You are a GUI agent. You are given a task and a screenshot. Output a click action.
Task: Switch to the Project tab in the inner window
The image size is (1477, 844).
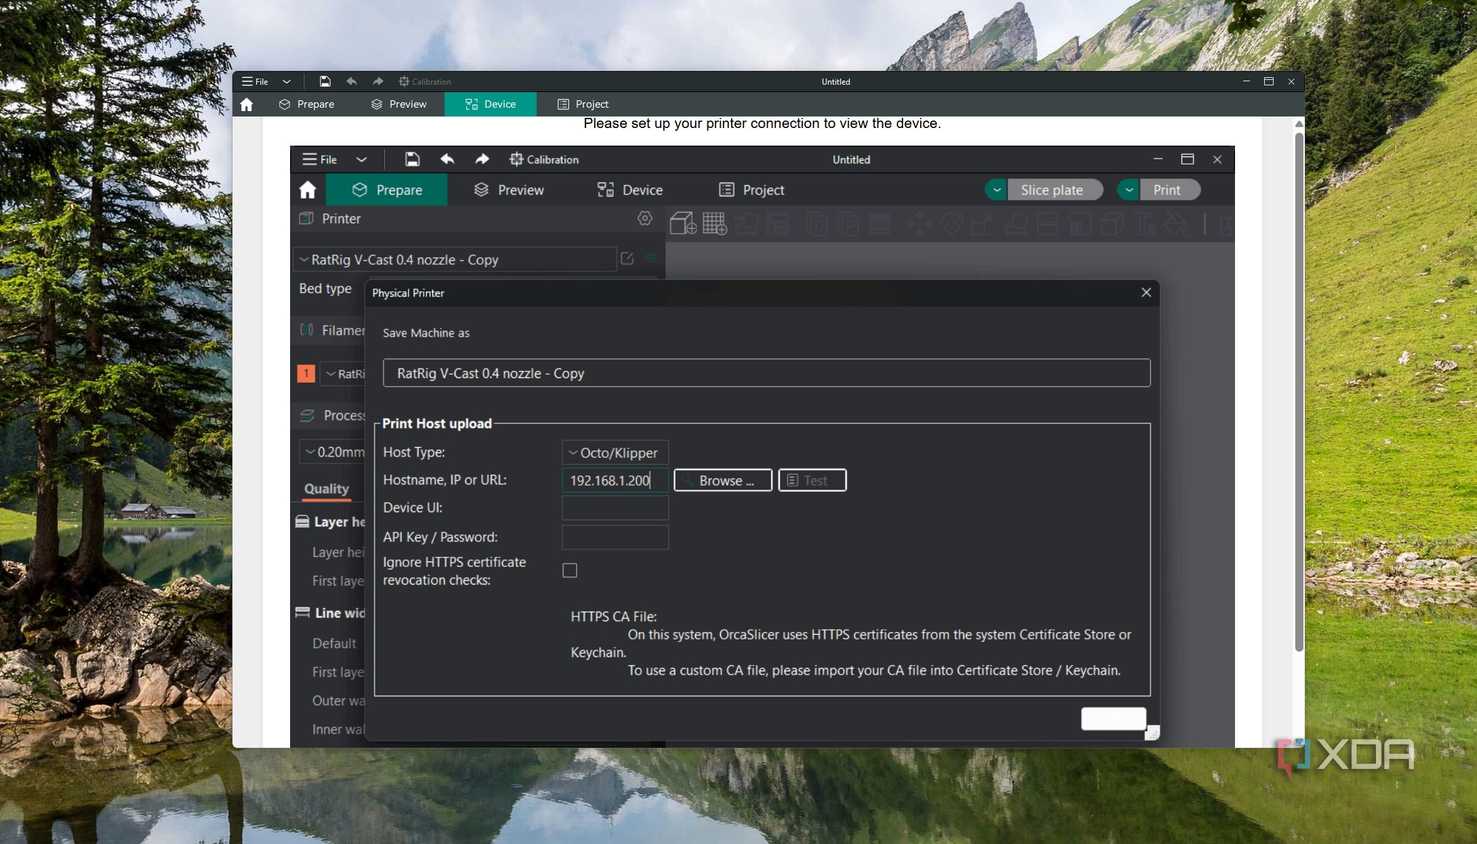click(752, 190)
